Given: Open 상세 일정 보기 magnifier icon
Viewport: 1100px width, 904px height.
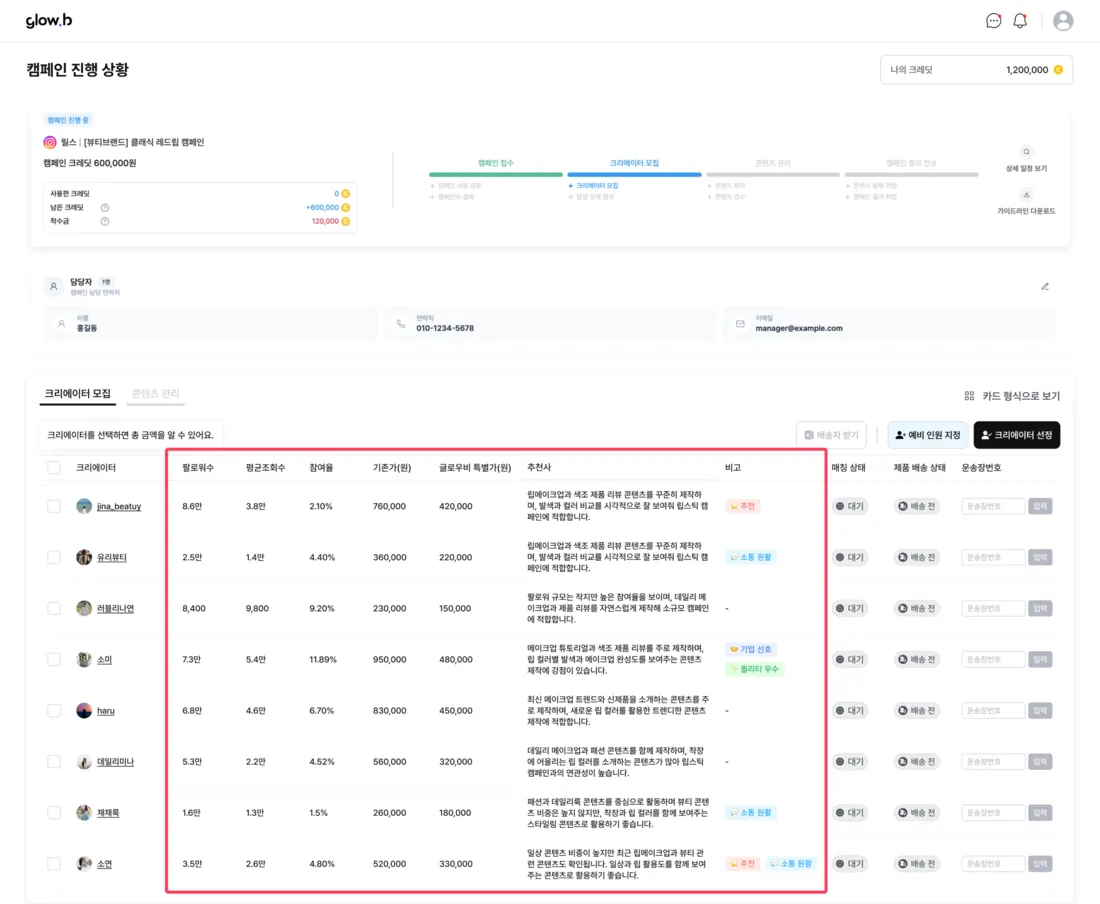Looking at the screenshot, I should [x=1026, y=151].
